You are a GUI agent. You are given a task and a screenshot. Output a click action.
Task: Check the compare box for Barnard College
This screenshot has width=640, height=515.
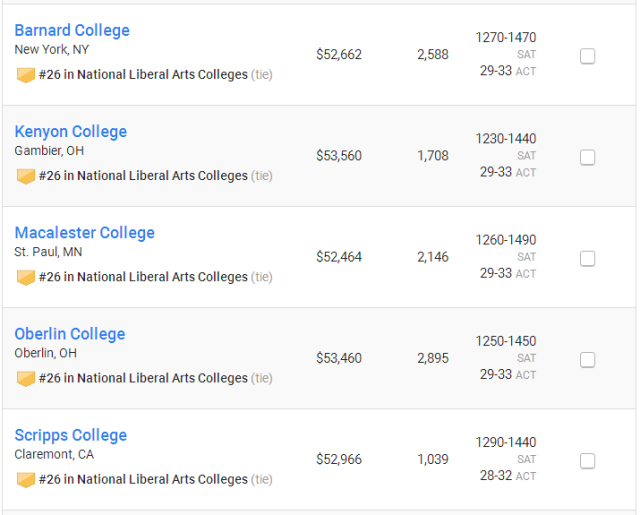coord(587,56)
